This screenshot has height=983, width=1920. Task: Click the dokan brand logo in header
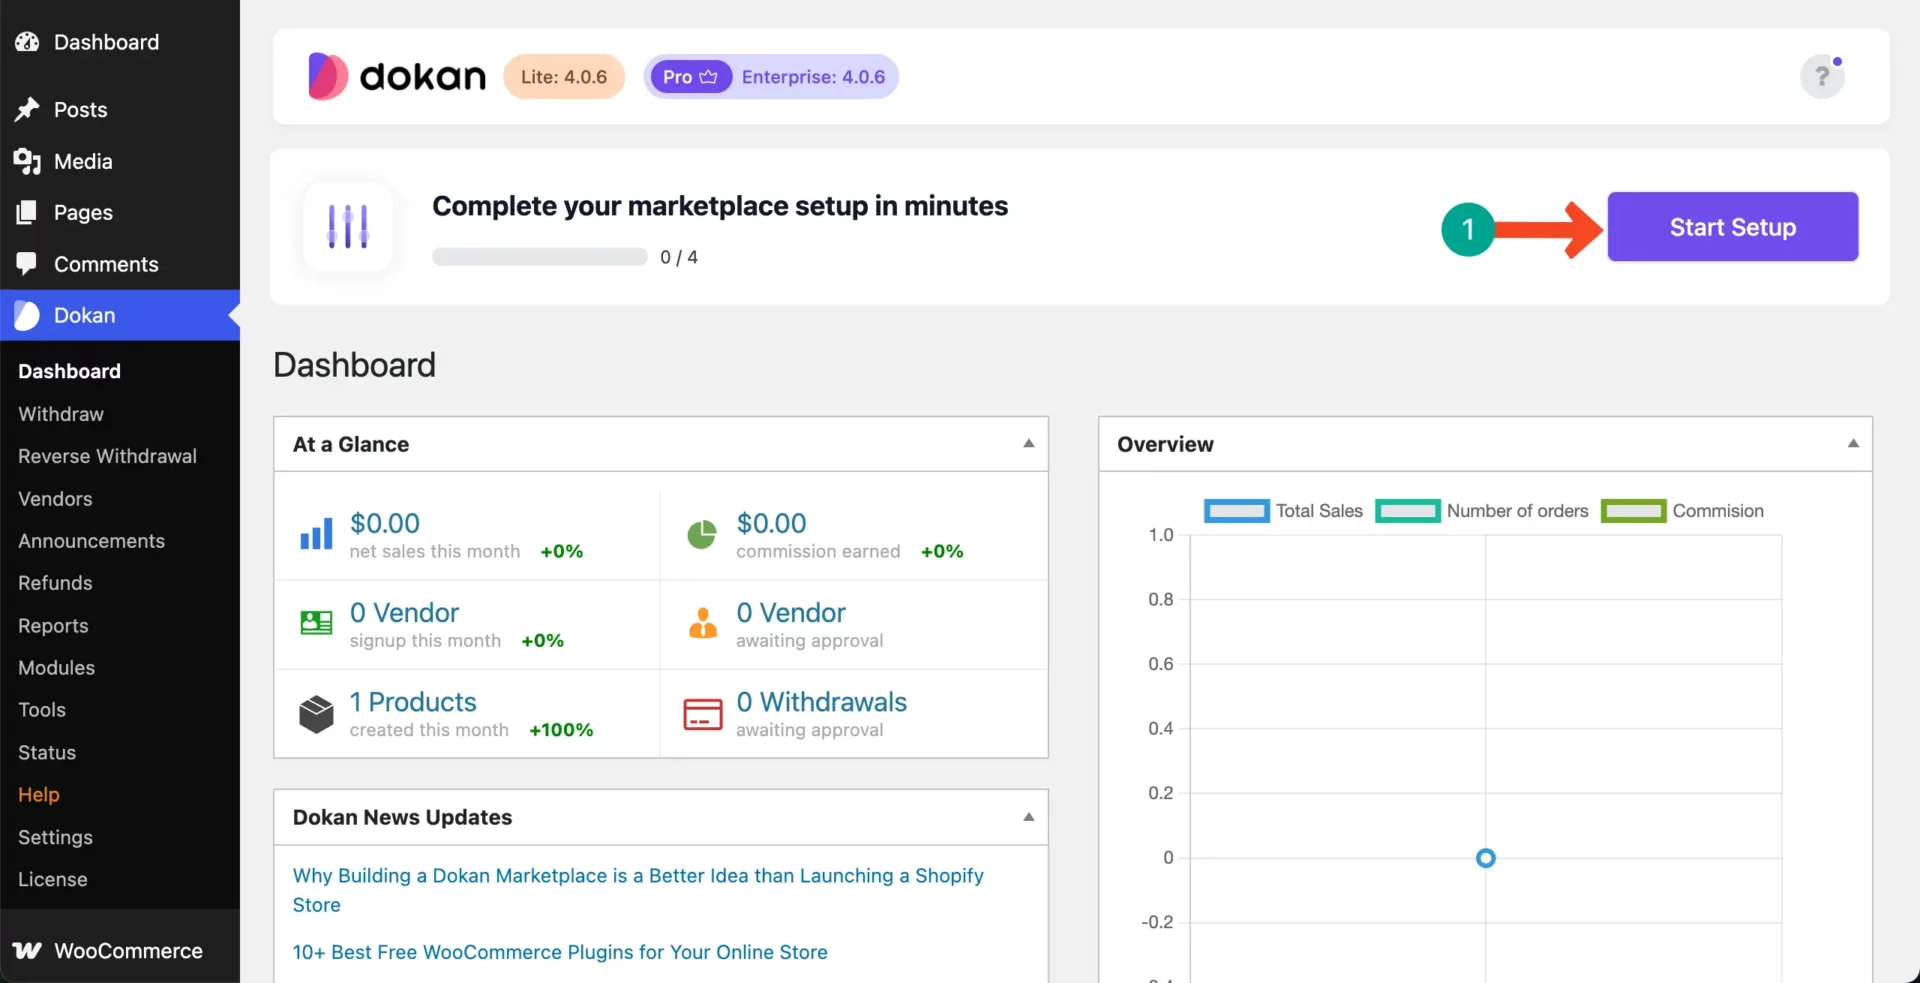pos(397,76)
